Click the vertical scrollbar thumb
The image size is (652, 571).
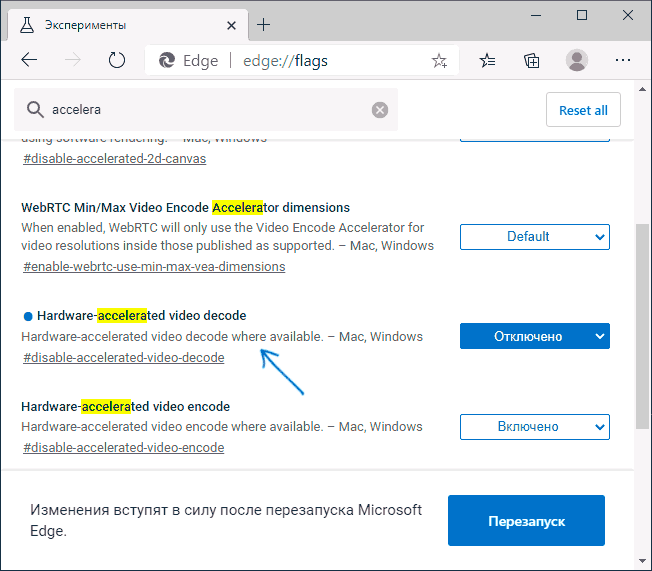642,326
